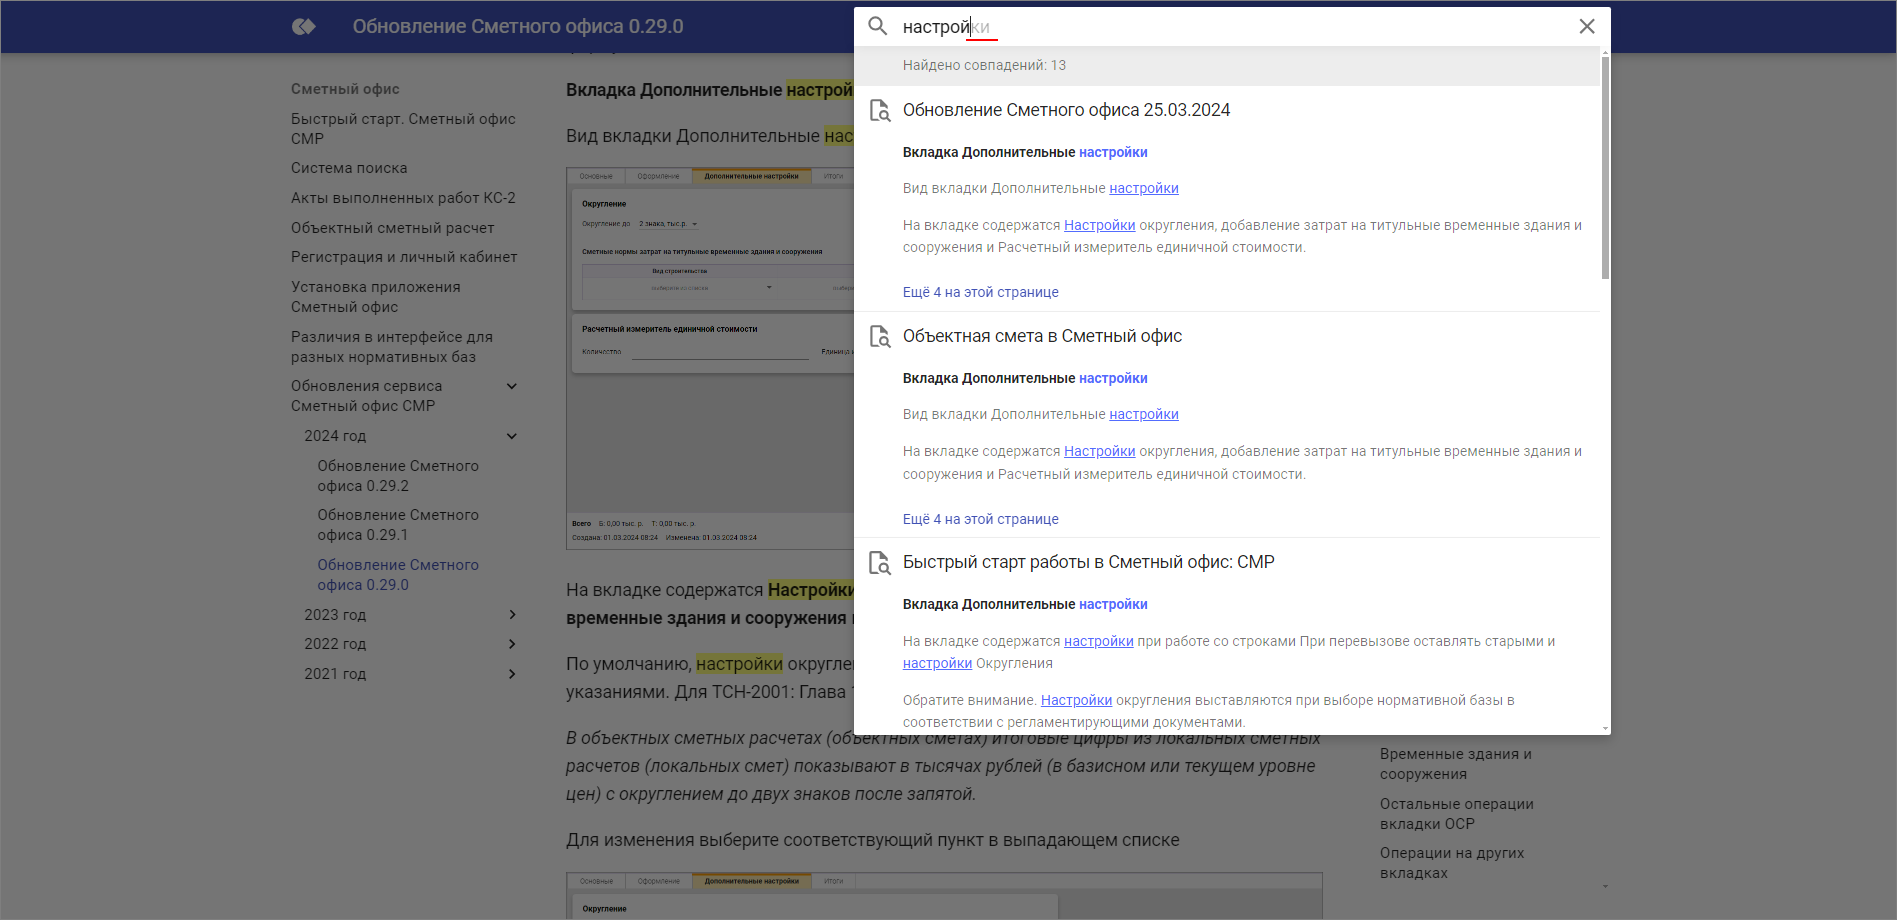Click the search magnifier icon
The height and width of the screenshot is (920, 1897).
click(878, 27)
